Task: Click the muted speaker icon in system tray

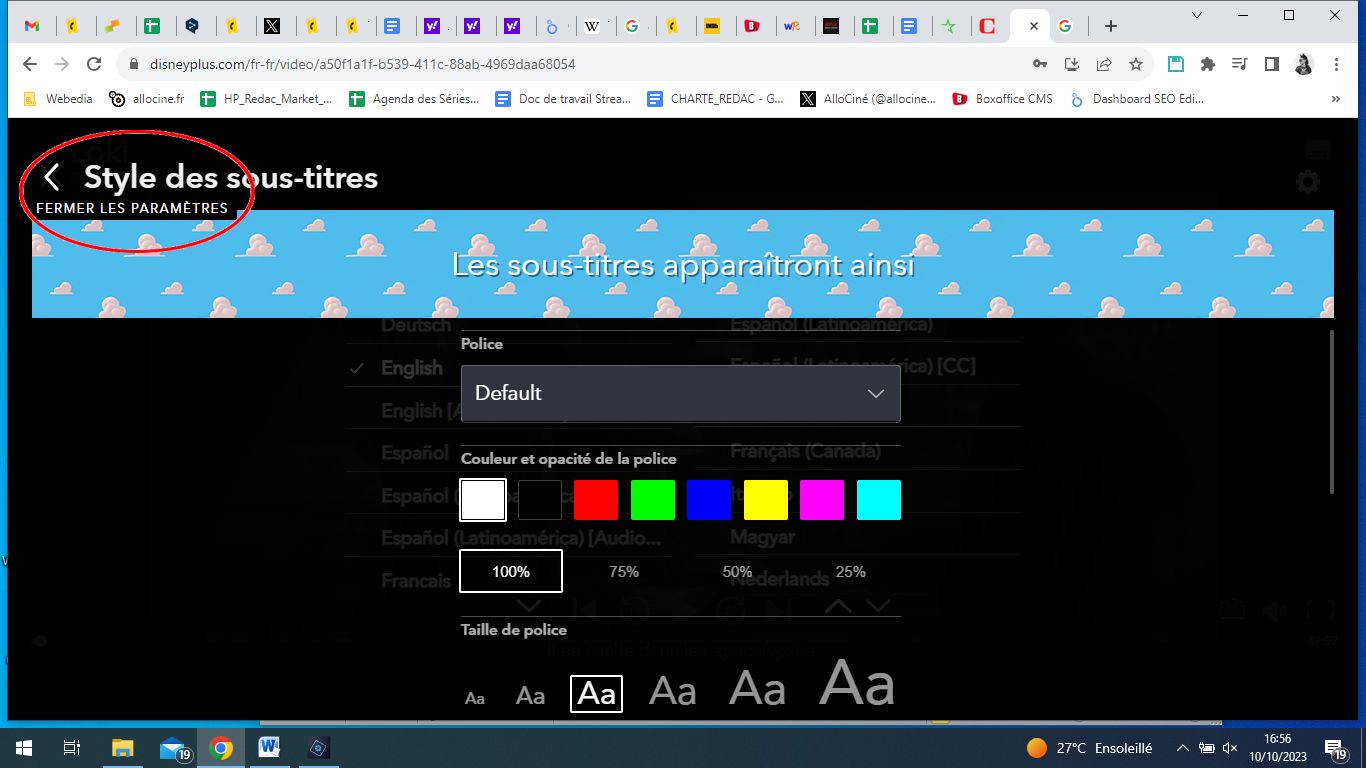Action: pos(1231,748)
